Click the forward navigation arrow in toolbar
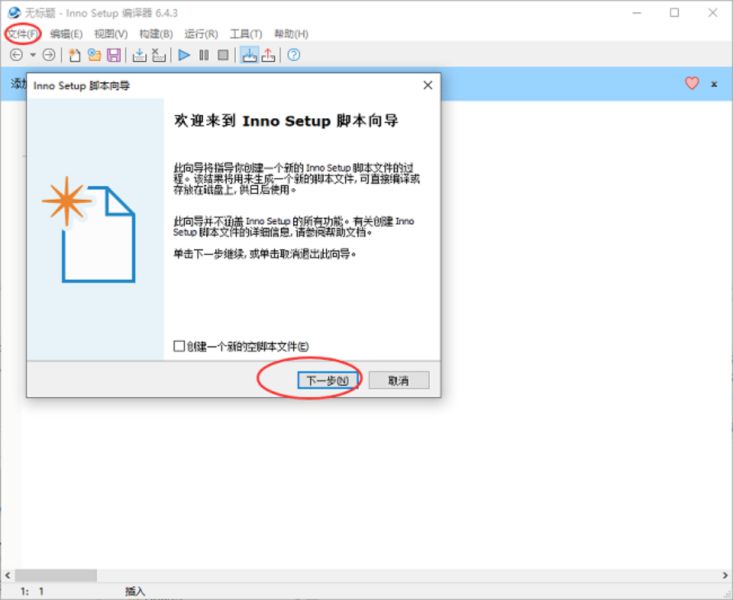This screenshot has height=600, width=733. [48, 55]
